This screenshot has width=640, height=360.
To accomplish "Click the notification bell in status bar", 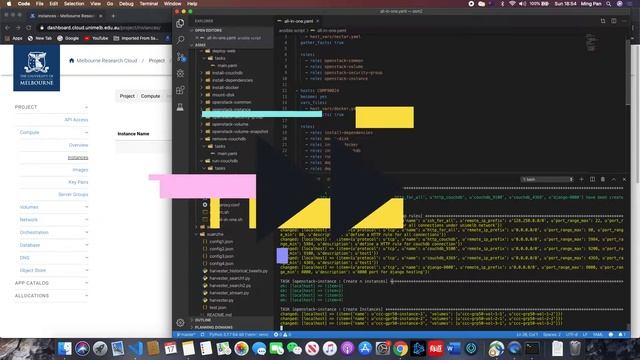I will (622, 334).
